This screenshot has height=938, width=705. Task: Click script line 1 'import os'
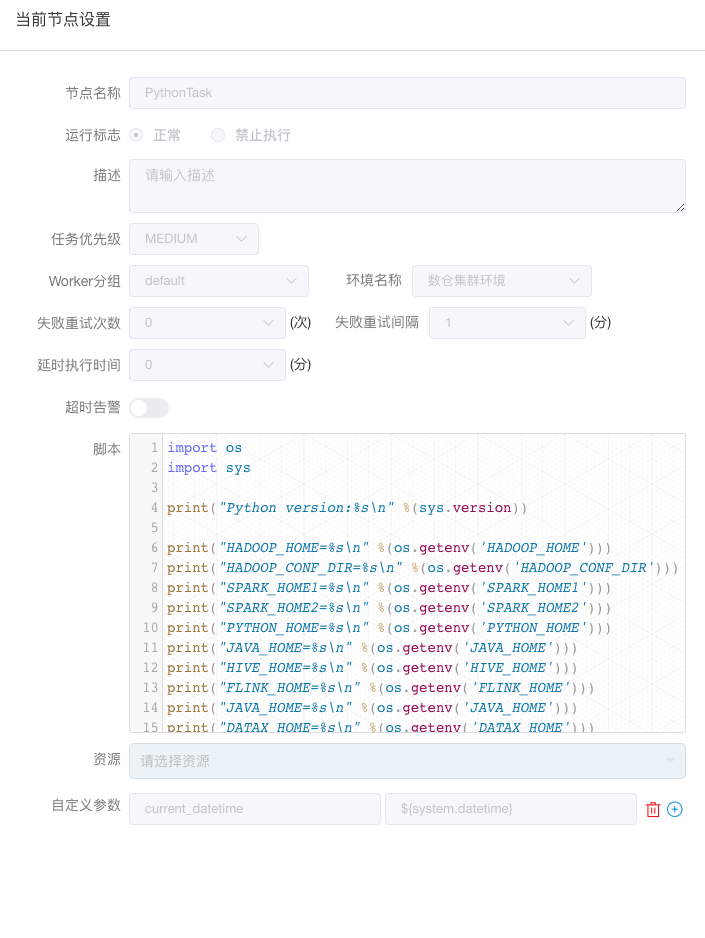click(x=205, y=447)
